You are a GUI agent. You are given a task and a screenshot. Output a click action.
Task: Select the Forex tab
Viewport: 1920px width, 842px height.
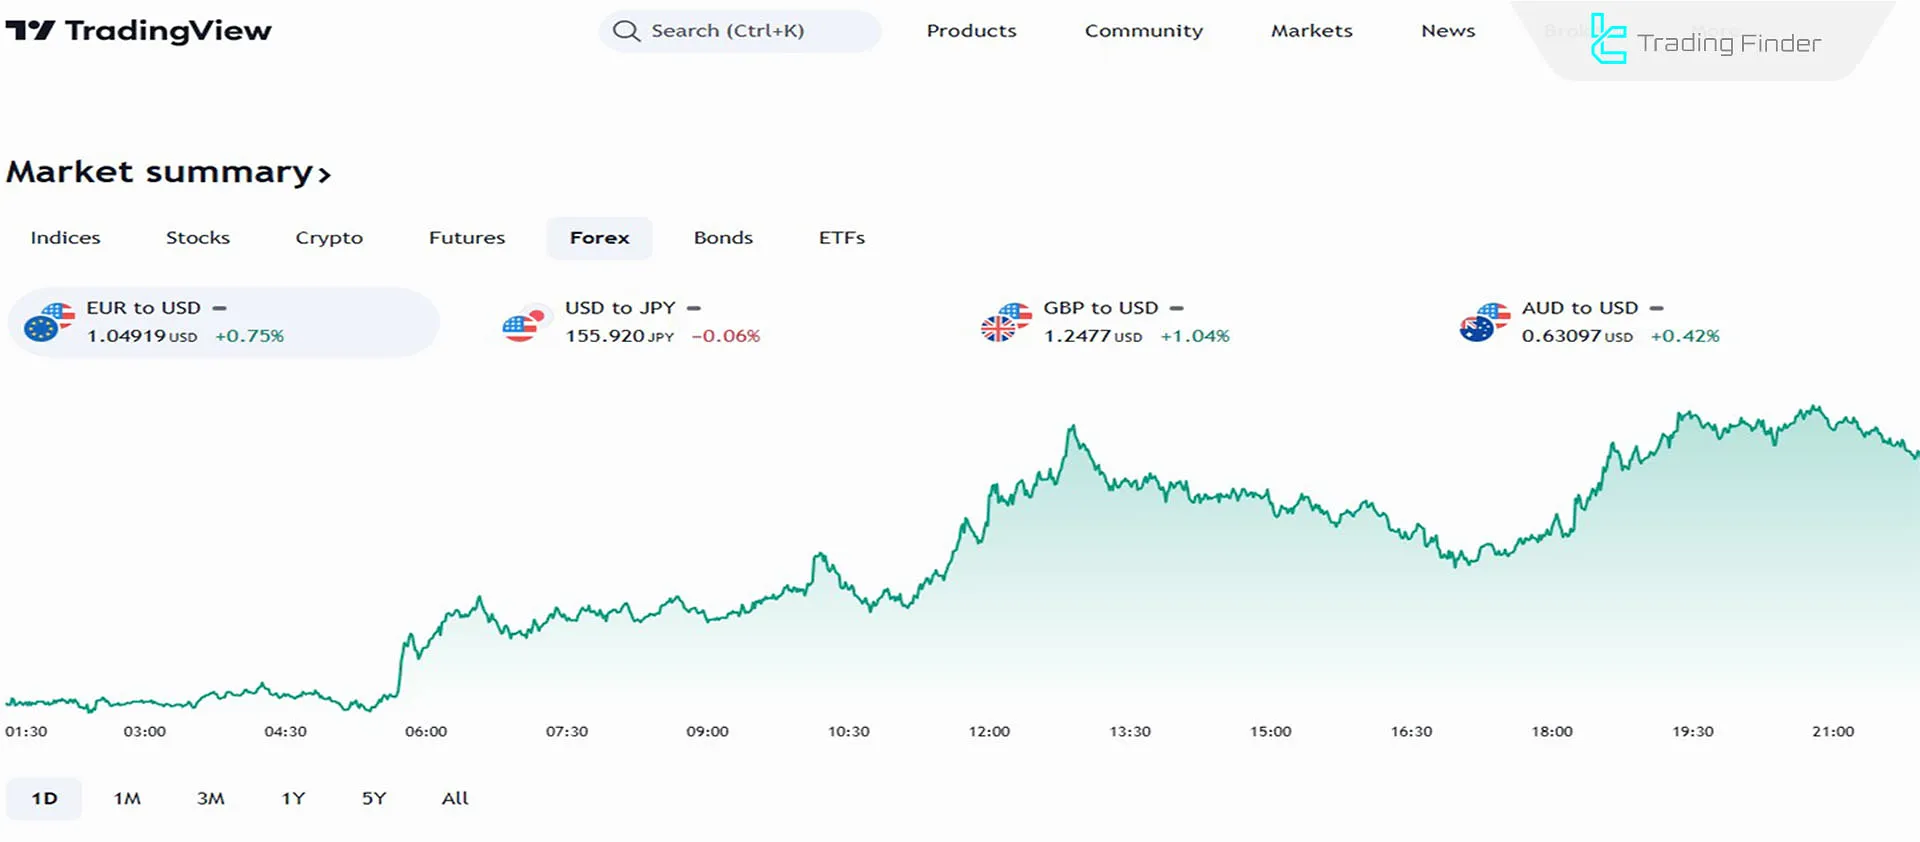[599, 238]
